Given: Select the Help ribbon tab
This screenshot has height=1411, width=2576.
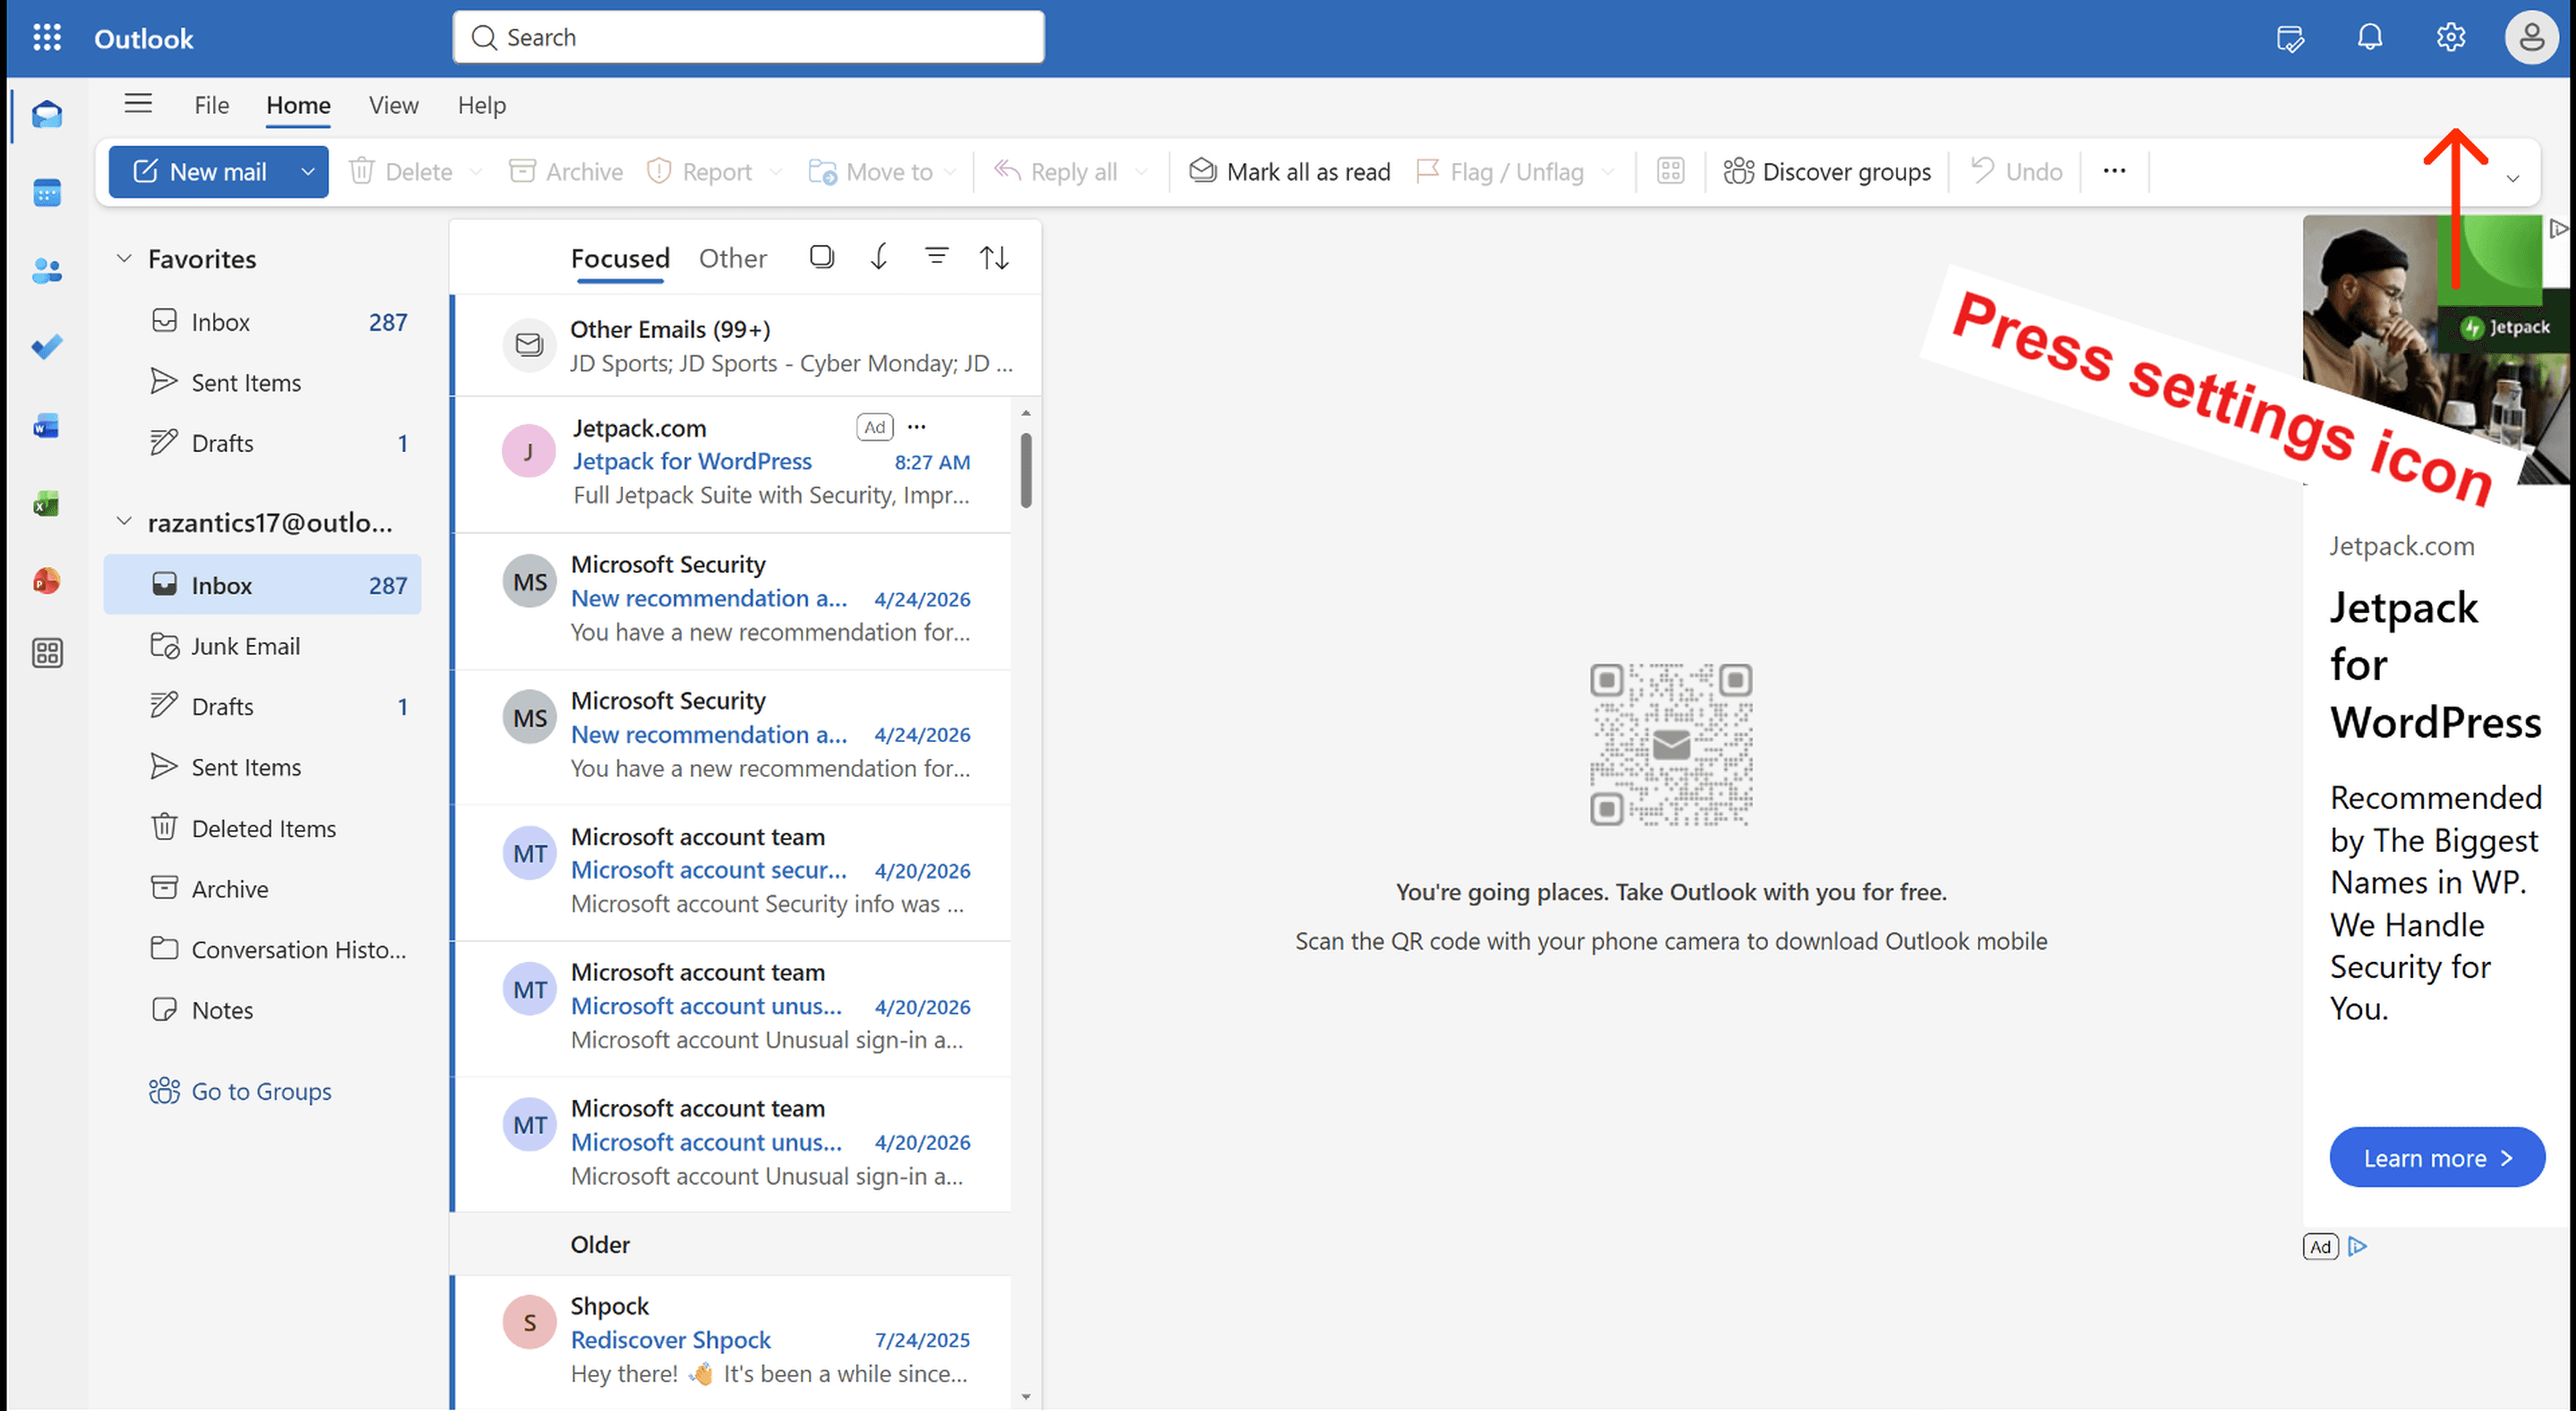Looking at the screenshot, I should click(x=481, y=105).
